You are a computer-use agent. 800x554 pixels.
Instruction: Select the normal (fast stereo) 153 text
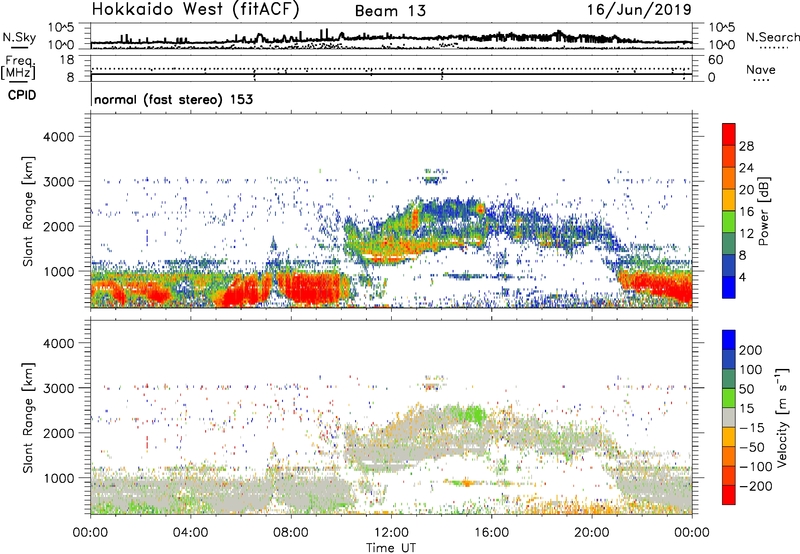click(x=173, y=99)
